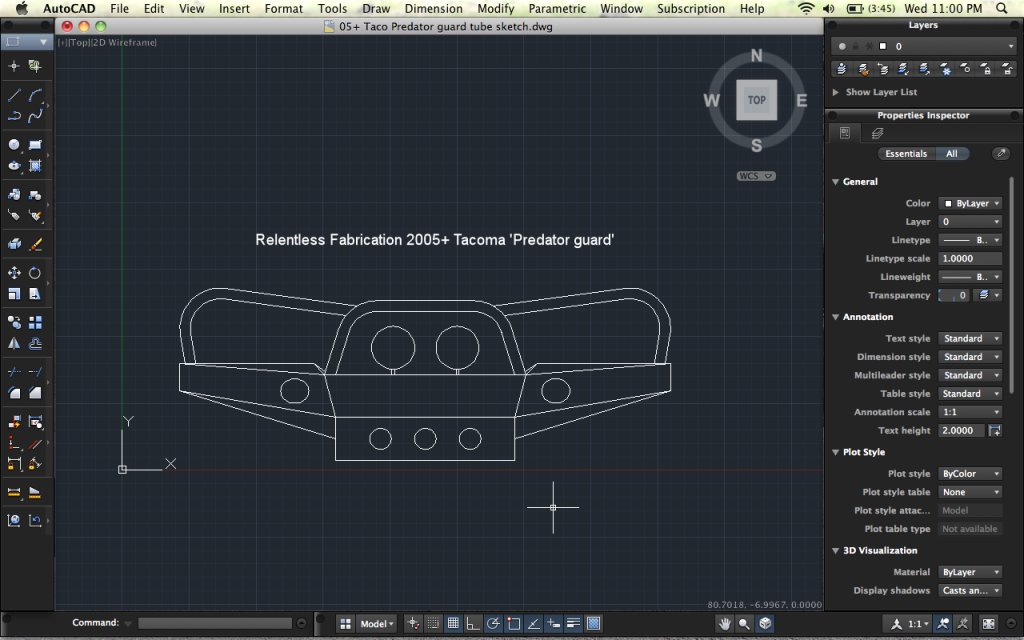Toggle Object Snap Tracking in status bar
This screenshot has height=640, width=1024.
(x=534, y=623)
